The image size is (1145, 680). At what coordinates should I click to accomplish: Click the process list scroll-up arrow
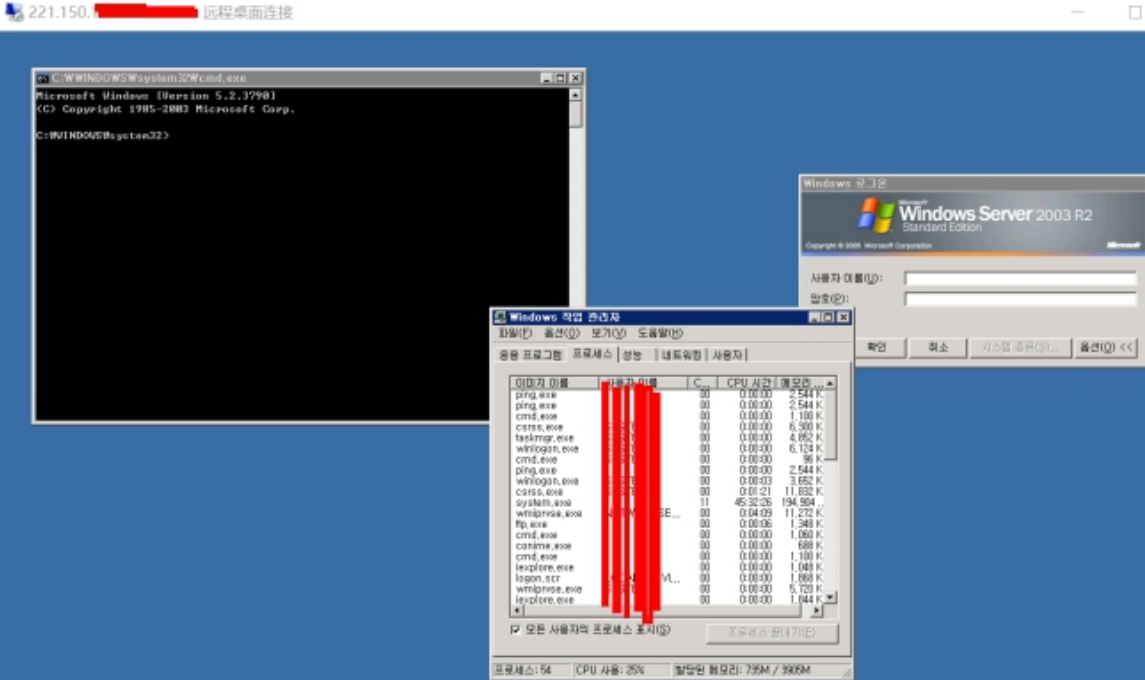830,383
